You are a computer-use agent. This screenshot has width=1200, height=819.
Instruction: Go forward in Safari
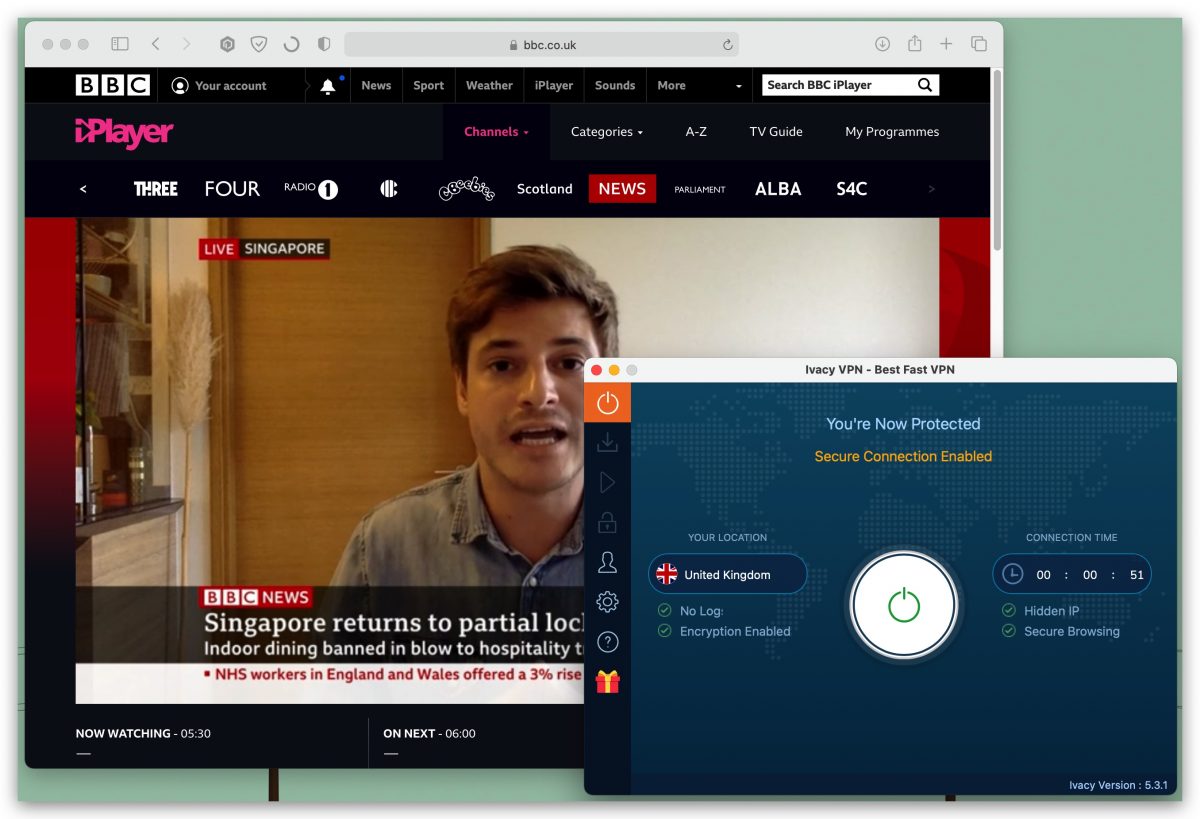tap(186, 44)
